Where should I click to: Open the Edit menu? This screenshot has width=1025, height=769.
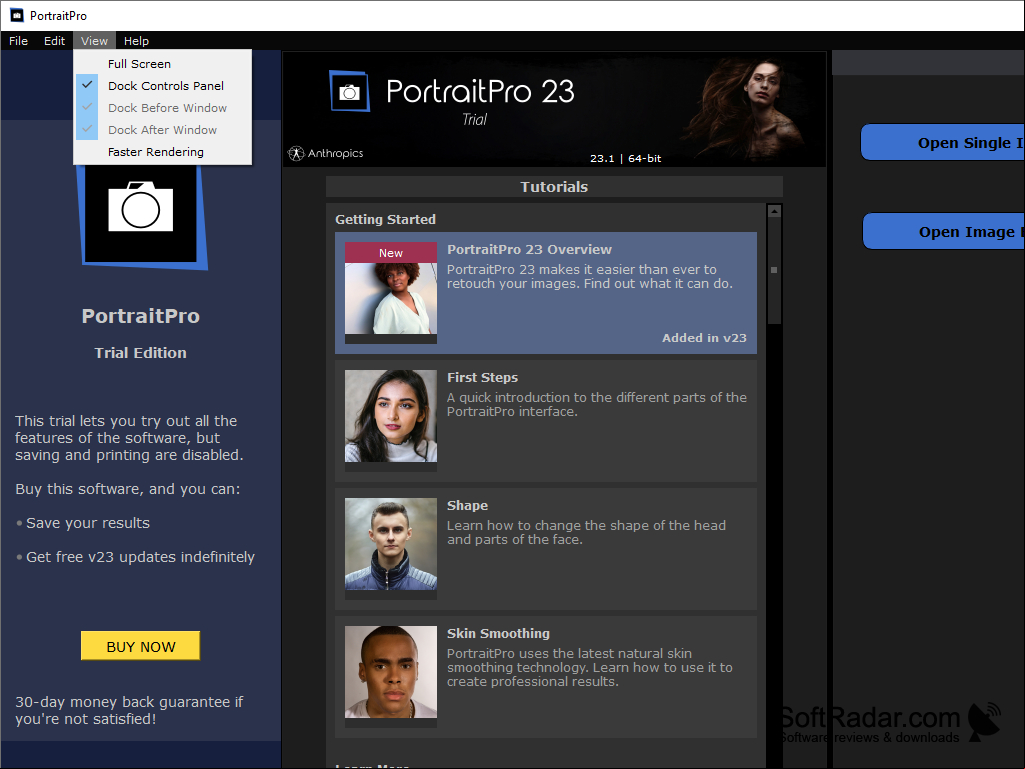(54, 41)
